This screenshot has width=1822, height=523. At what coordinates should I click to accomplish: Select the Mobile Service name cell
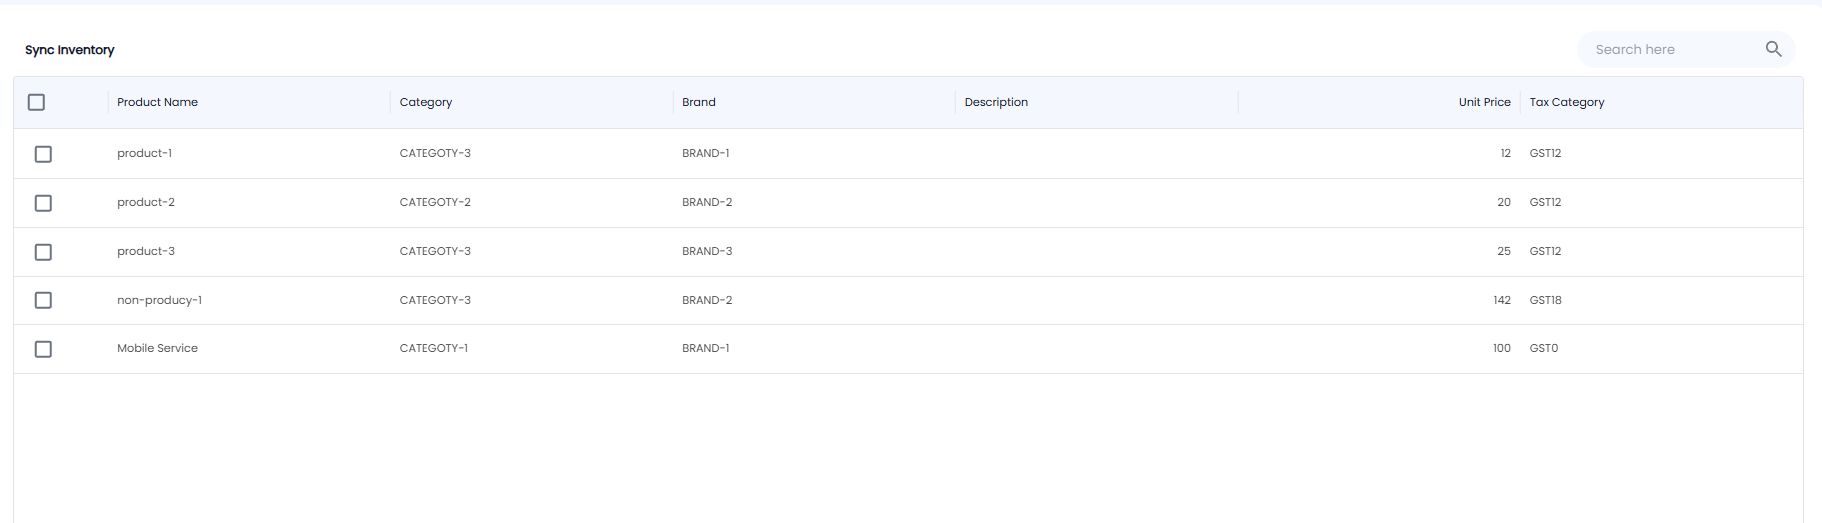(x=157, y=348)
